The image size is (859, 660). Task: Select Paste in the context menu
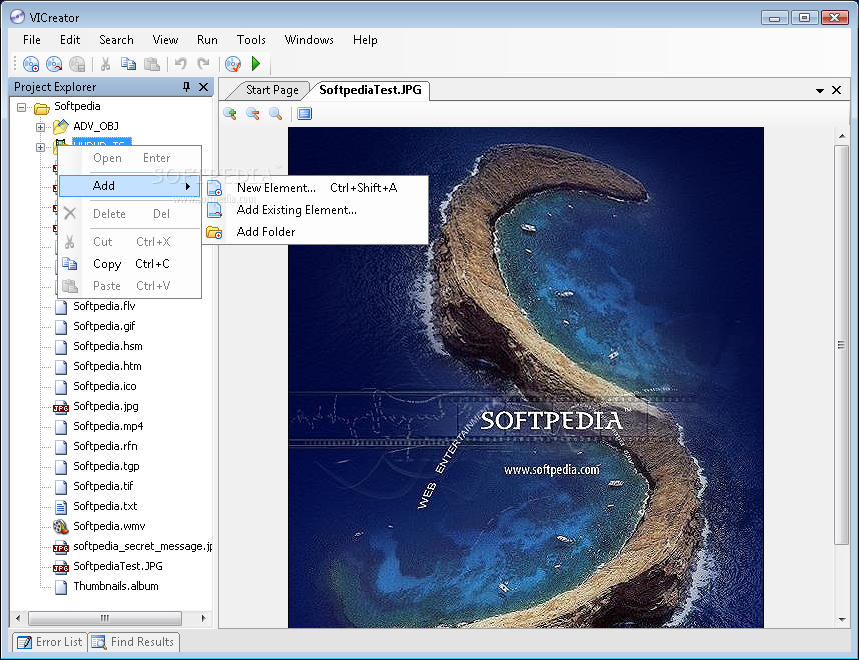130,286
